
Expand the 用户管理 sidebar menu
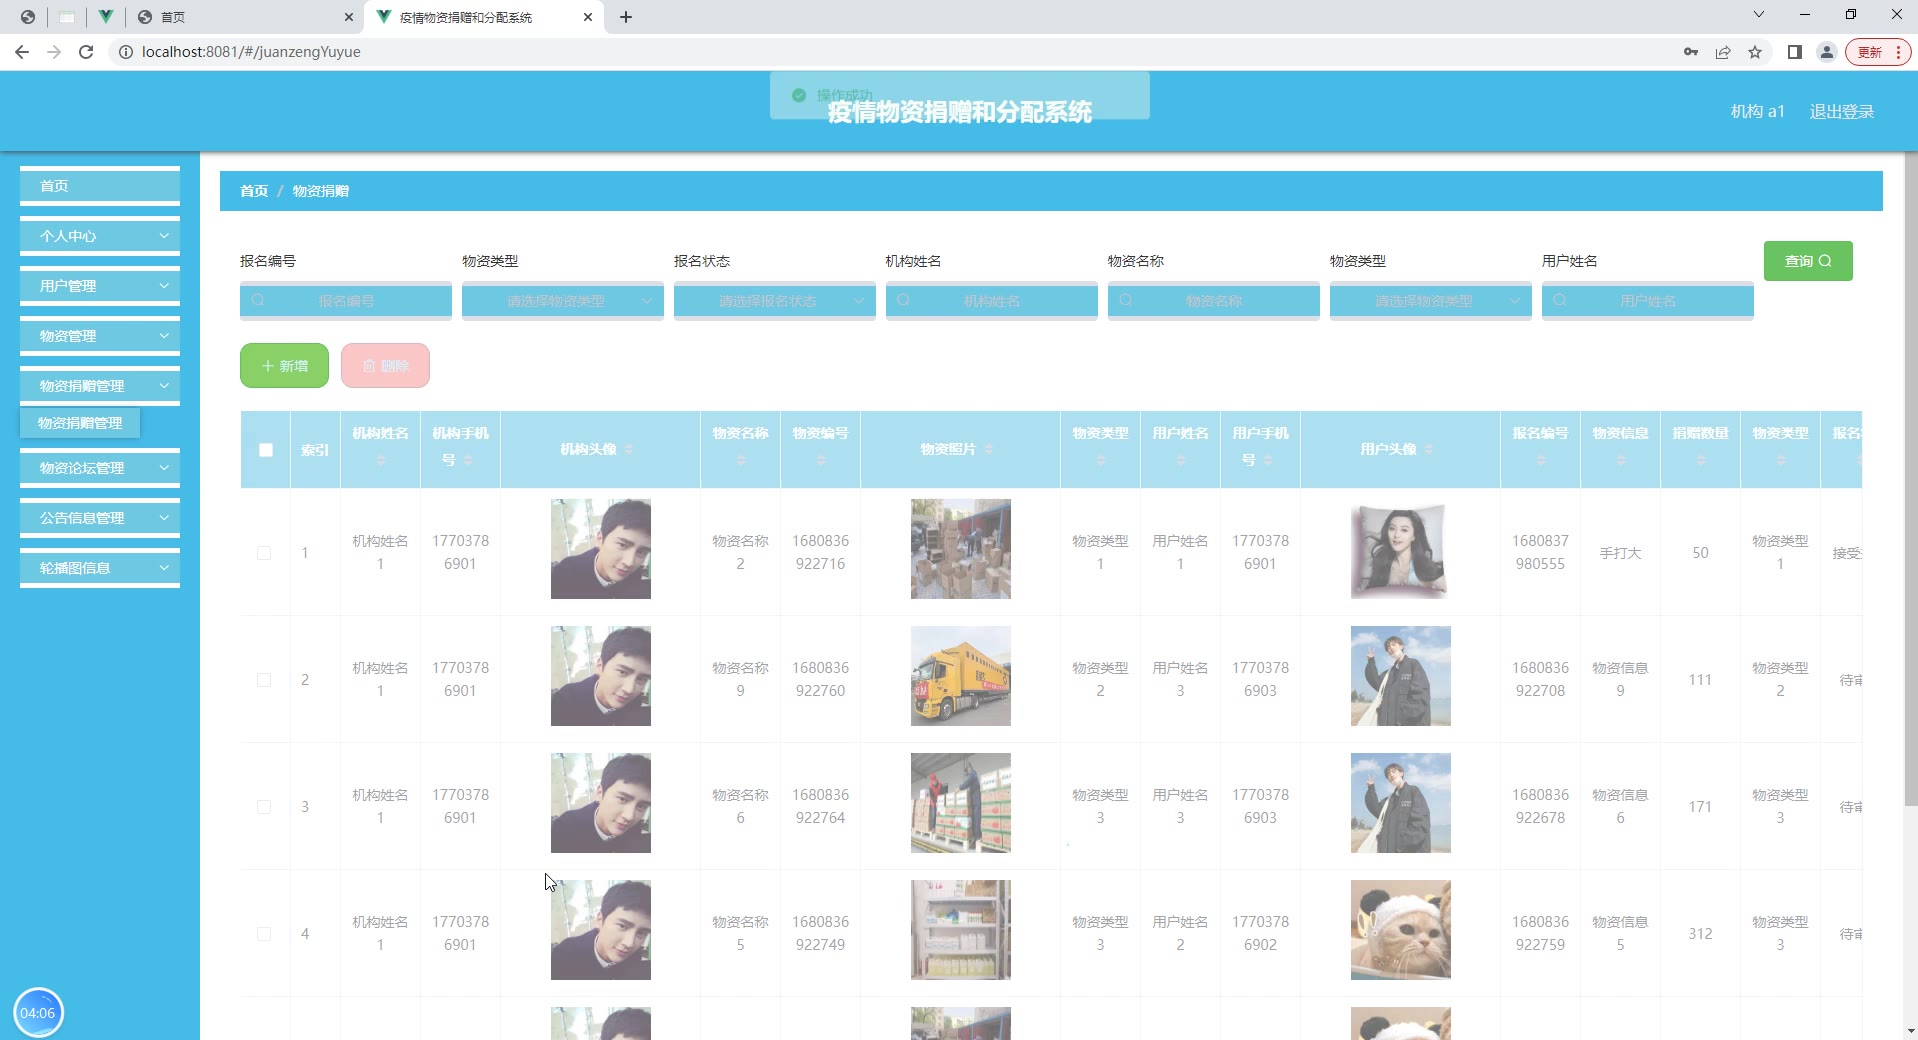click(100, 286)
